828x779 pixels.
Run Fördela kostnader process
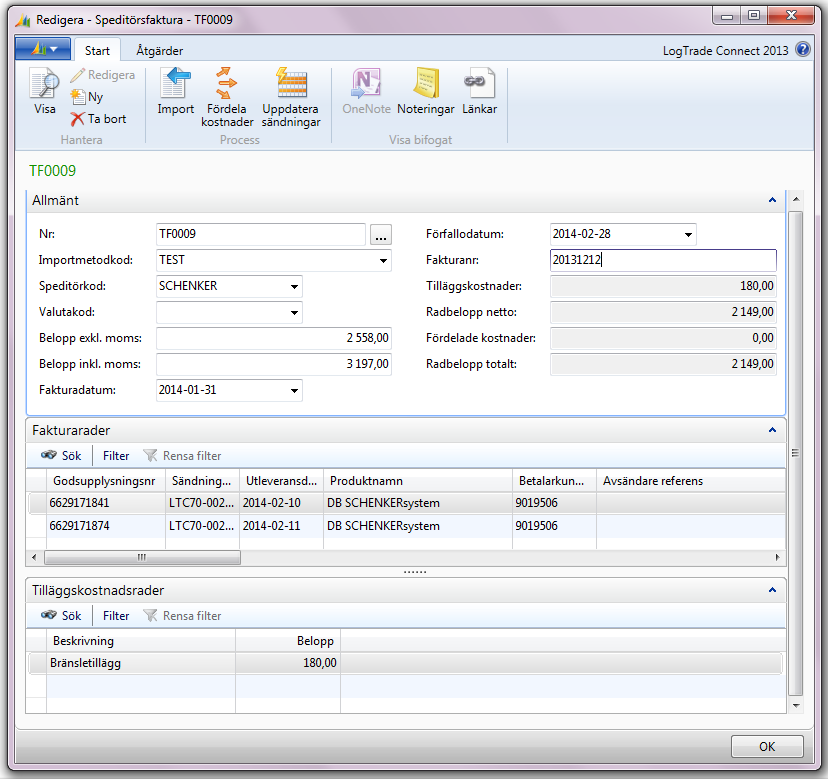pos(227,97)
